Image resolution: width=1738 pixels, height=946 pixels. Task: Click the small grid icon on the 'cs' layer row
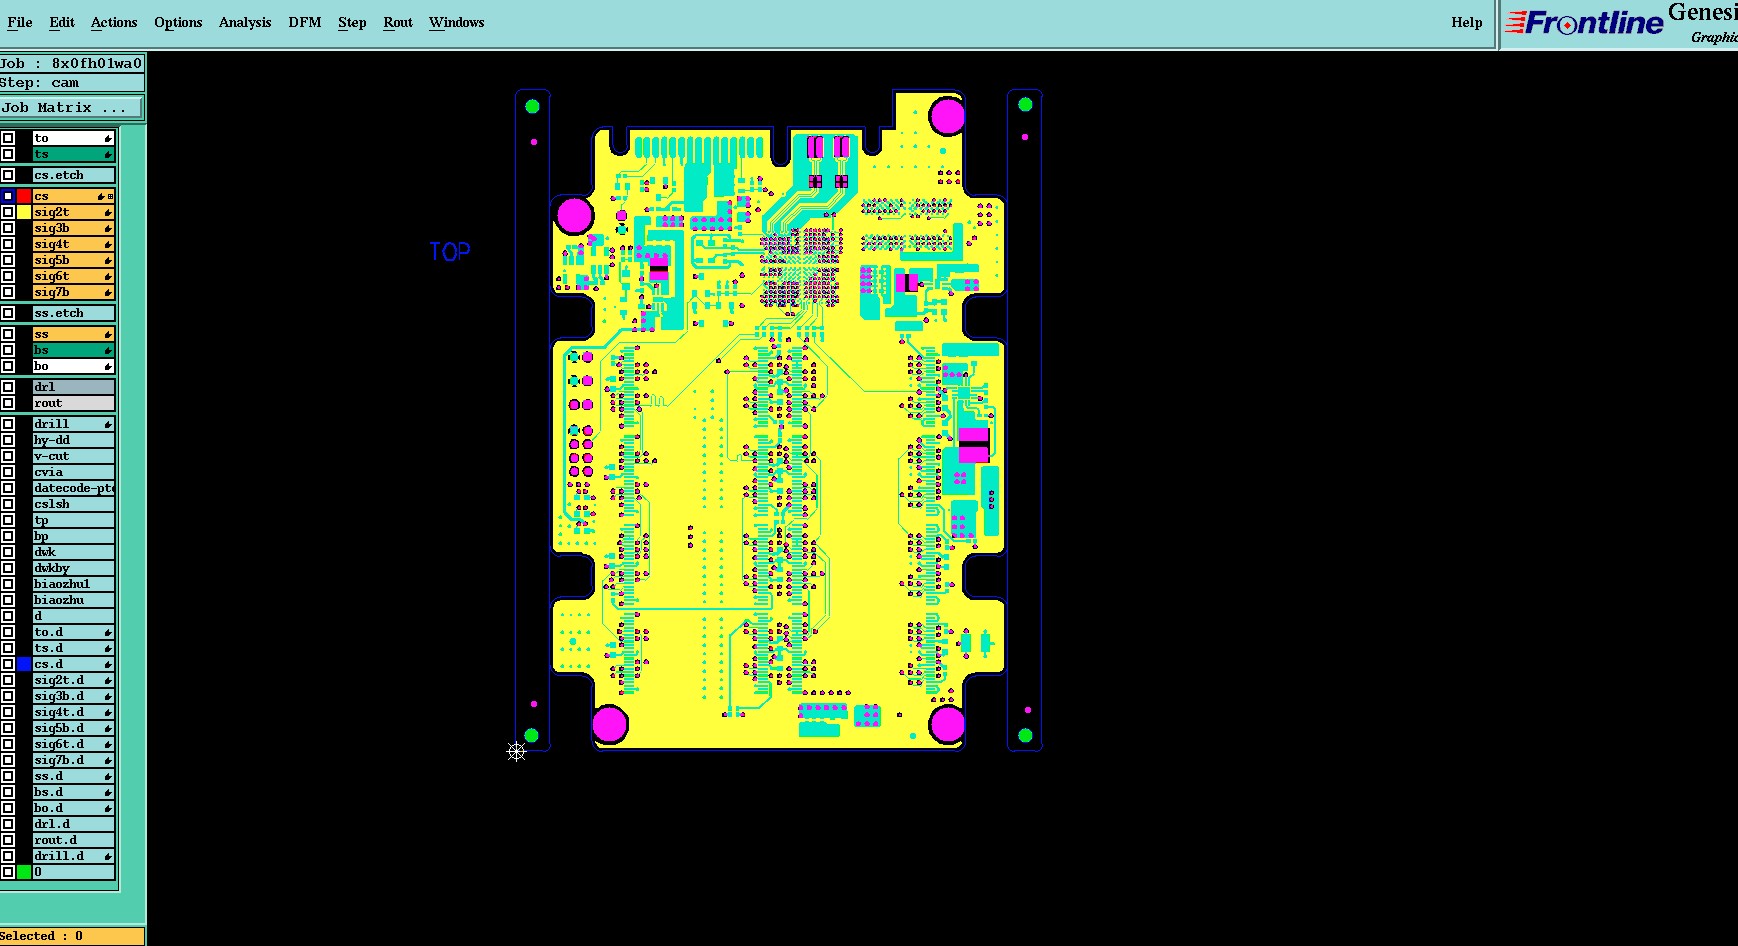pos(110,197)
